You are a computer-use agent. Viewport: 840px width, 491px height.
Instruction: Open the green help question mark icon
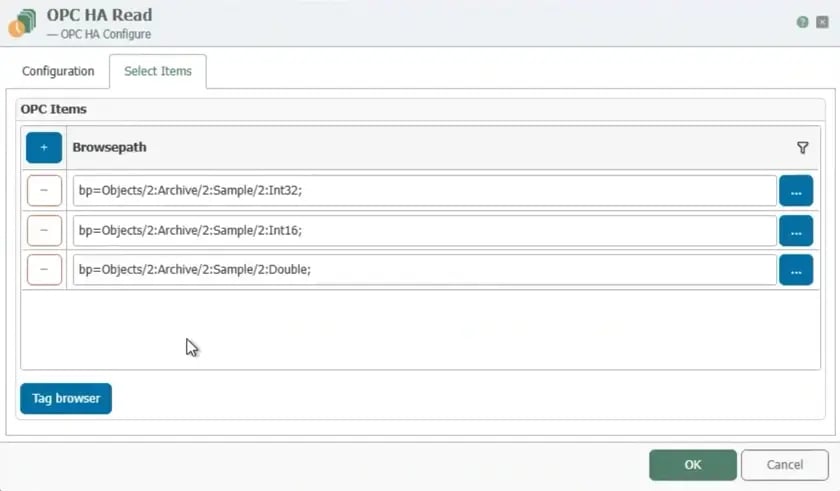click(x=802, y=22)
